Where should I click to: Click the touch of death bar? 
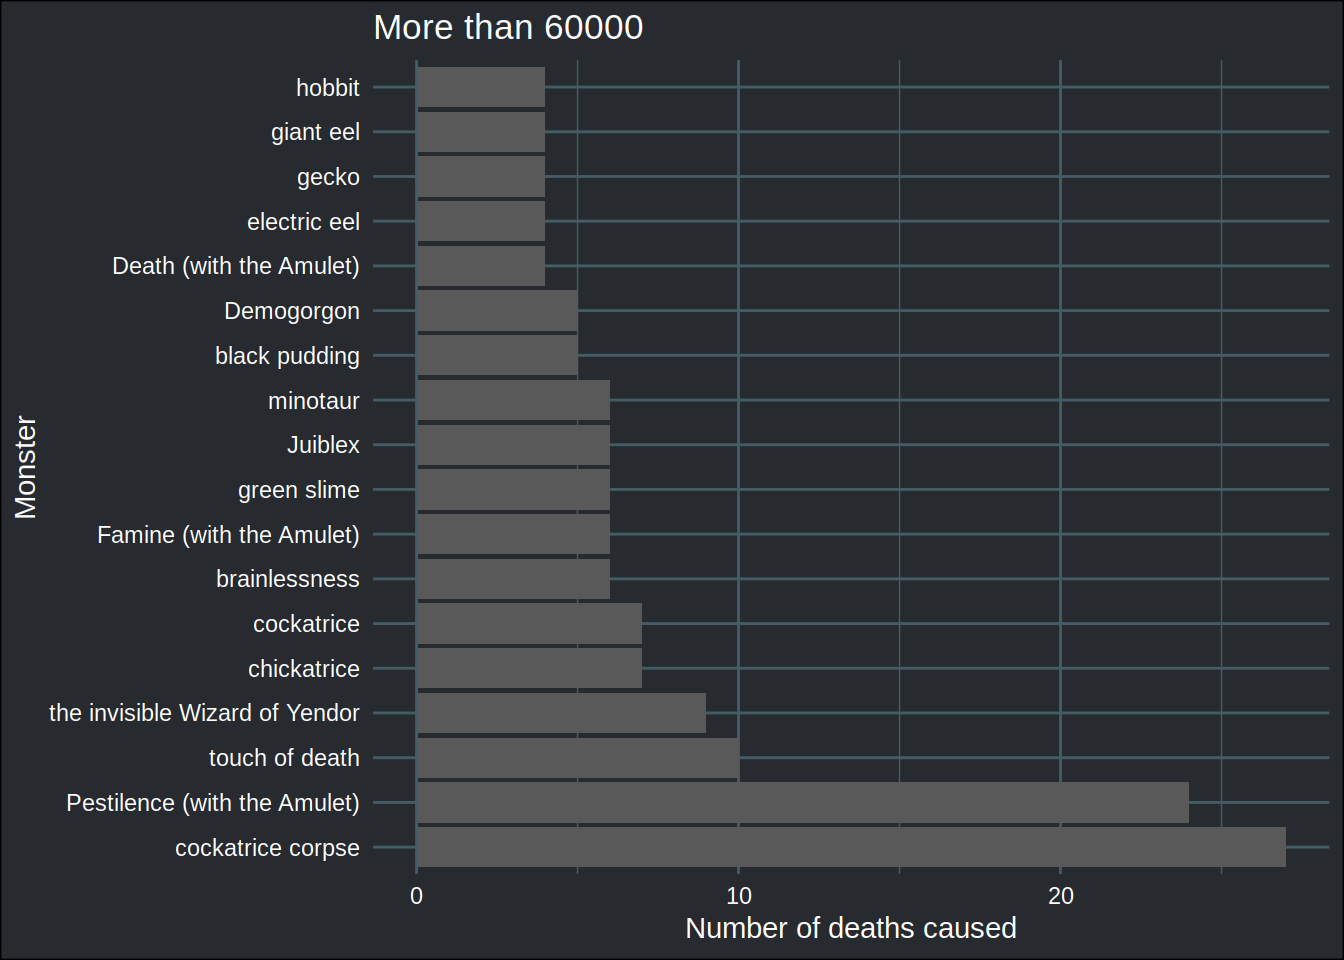click(578, 758)
